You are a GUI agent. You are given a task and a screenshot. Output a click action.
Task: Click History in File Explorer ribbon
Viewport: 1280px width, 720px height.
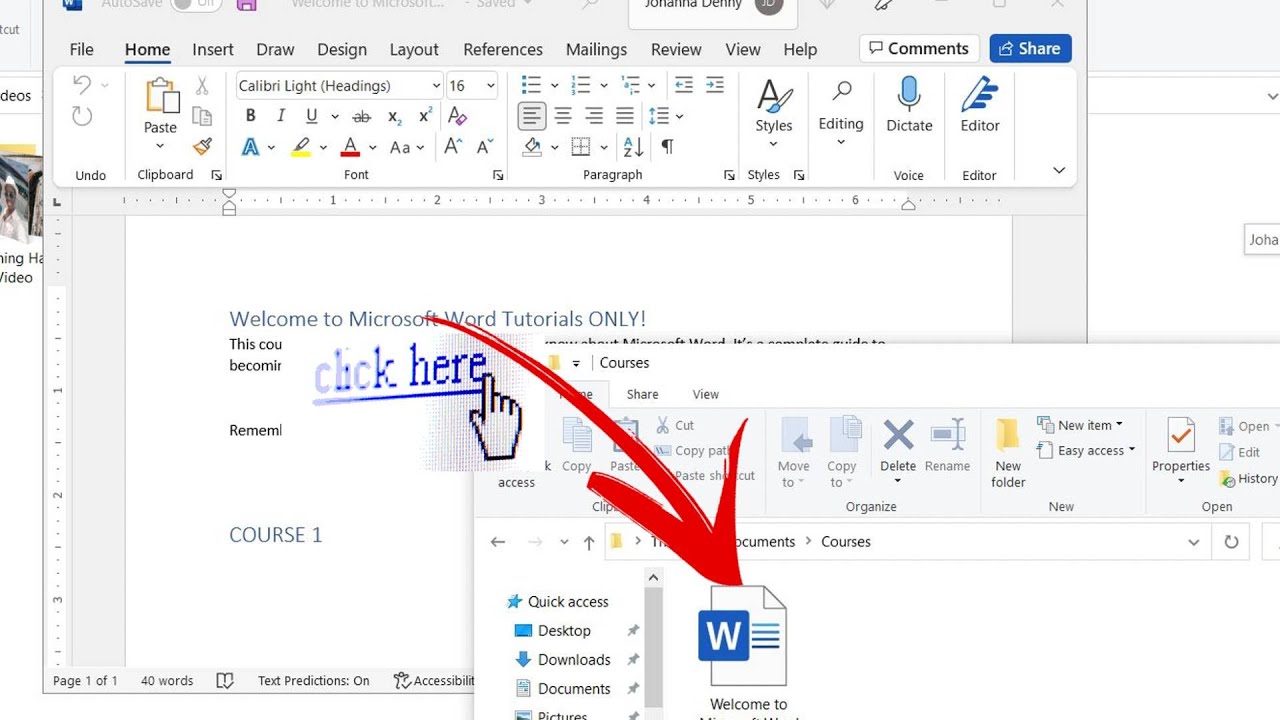(1248, 479)
